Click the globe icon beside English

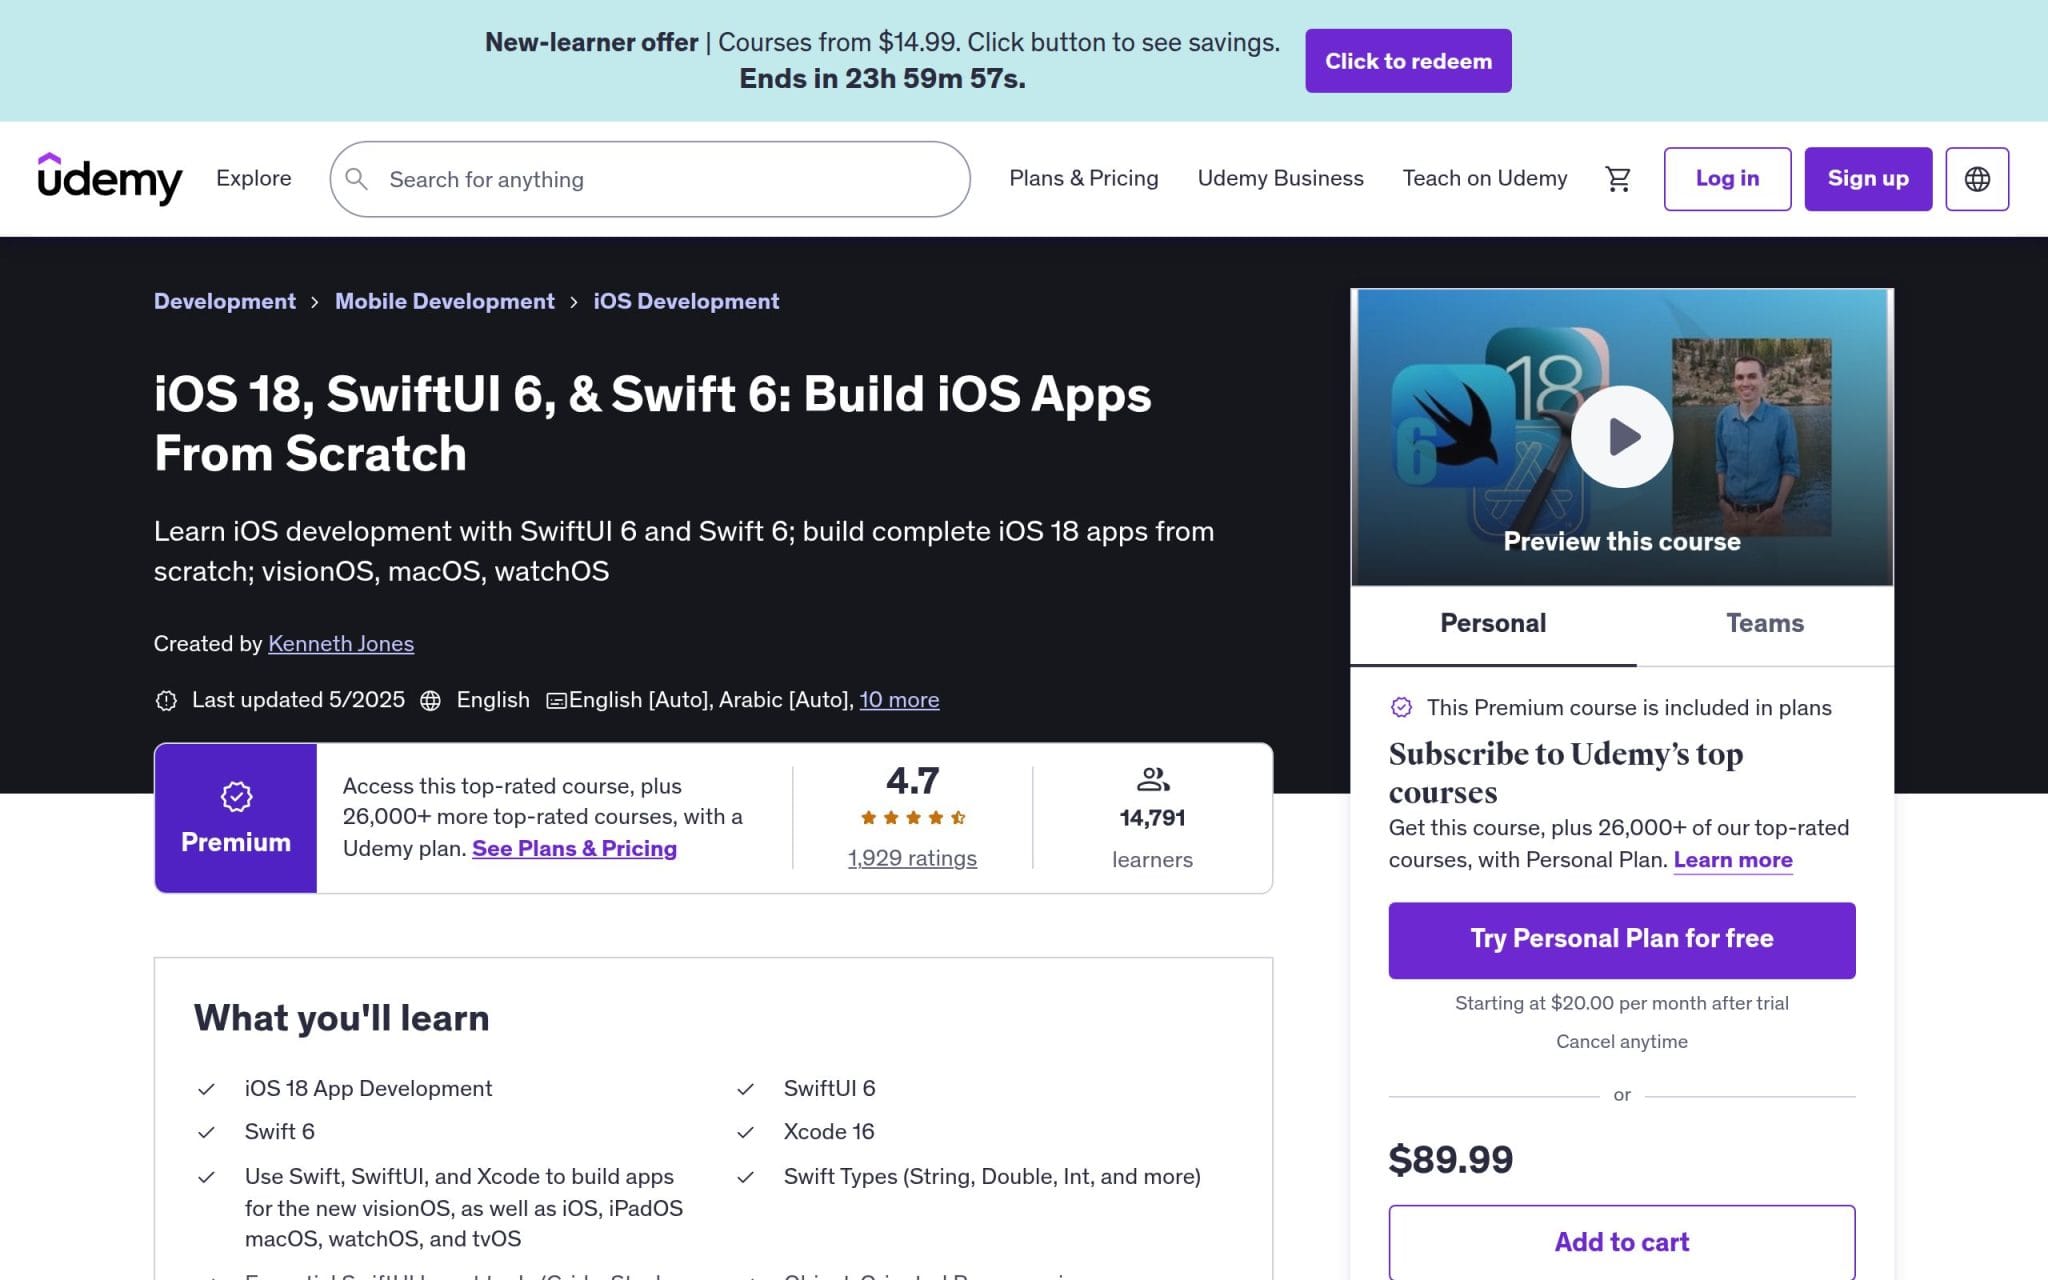(430, 700)
